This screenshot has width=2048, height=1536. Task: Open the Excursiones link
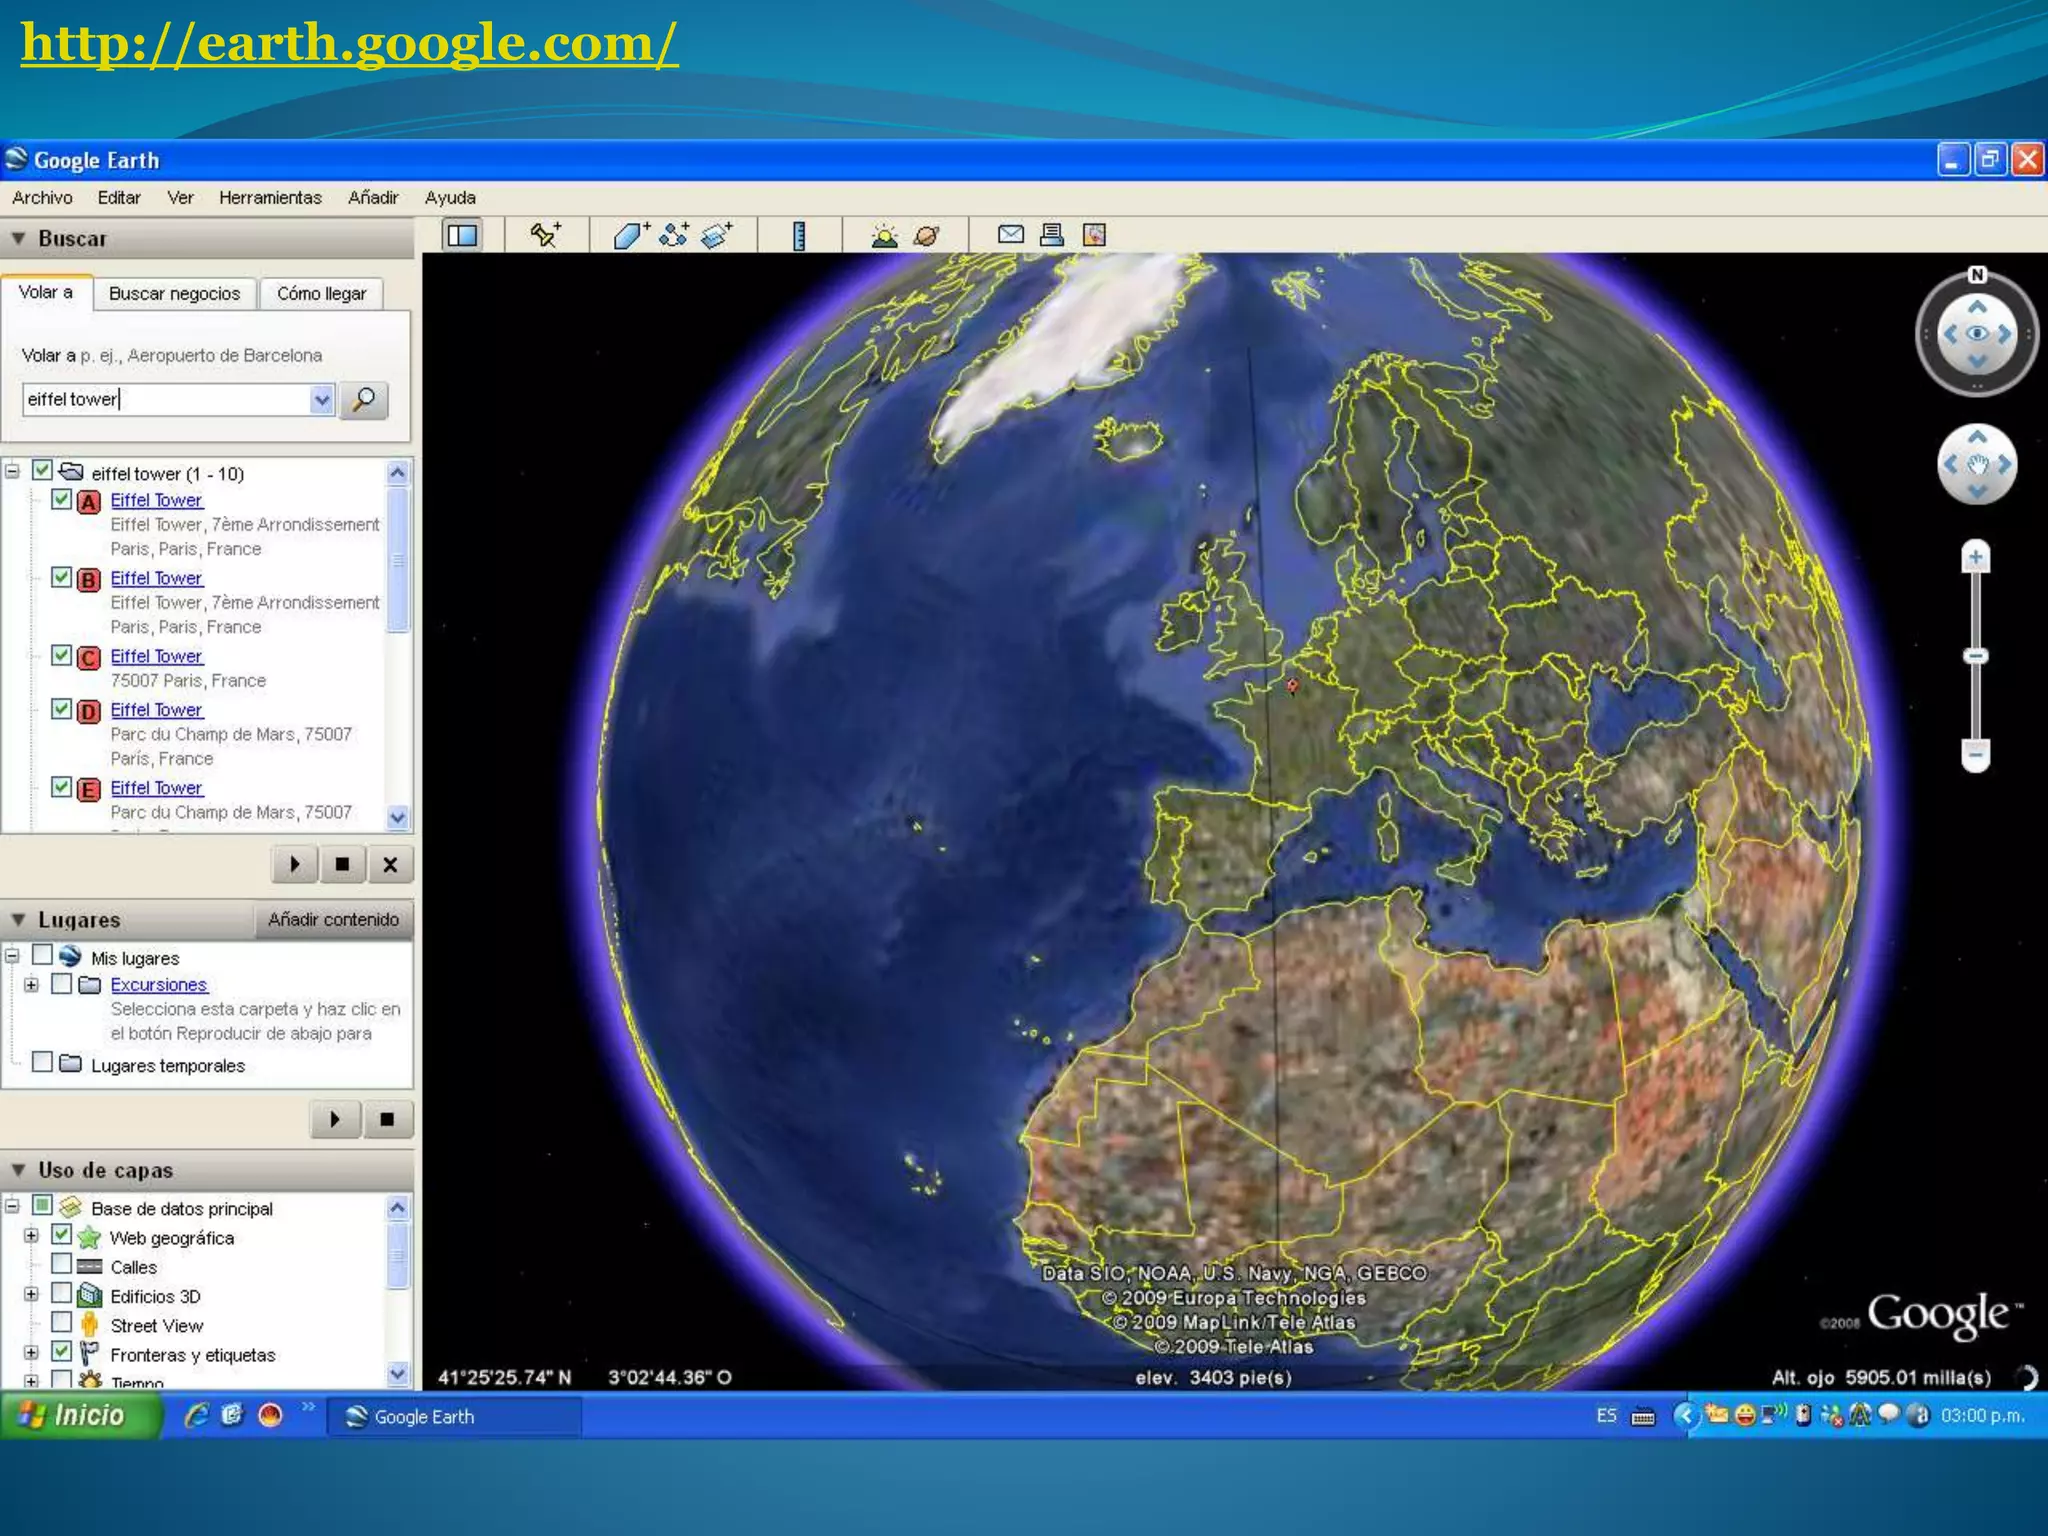point(158,985)
